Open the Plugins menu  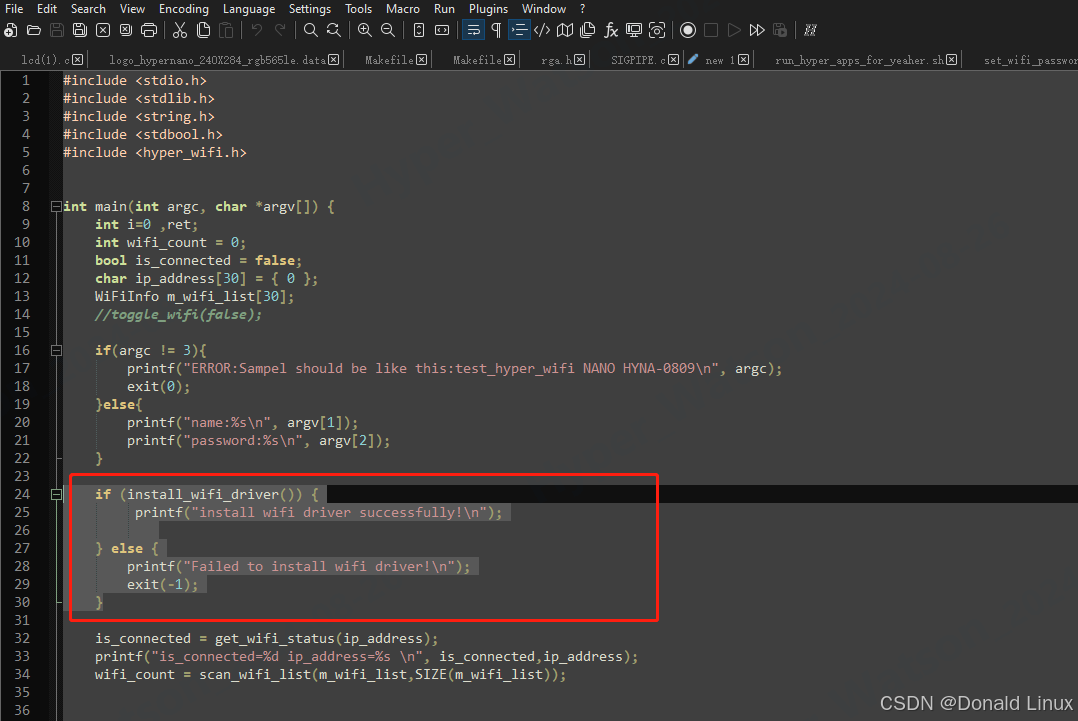488,9
